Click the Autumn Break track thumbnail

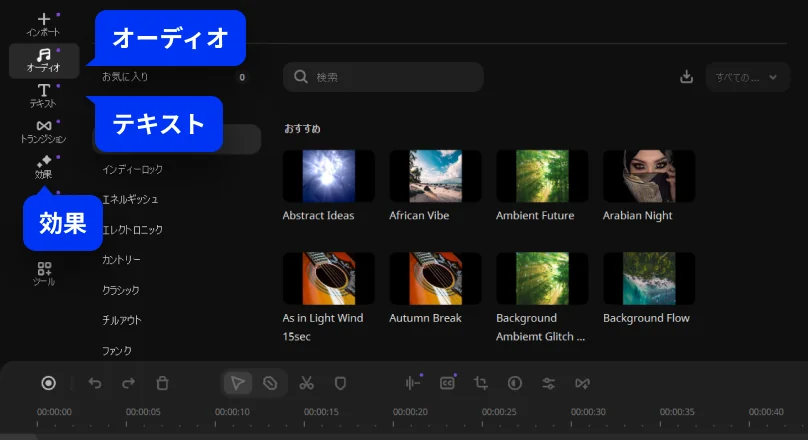tap(435, 278)
